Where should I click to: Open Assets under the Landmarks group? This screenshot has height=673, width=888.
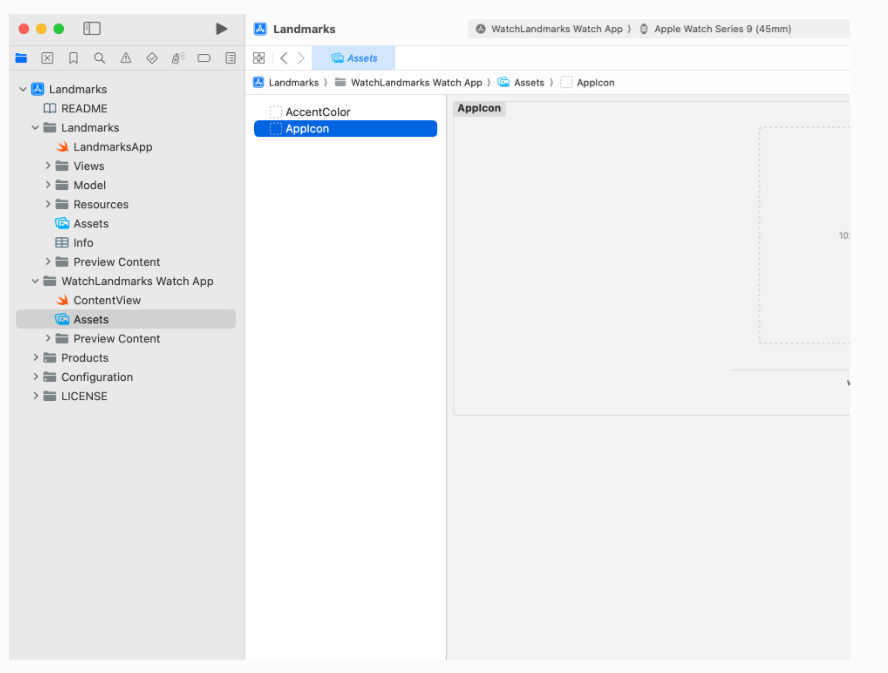126,224
